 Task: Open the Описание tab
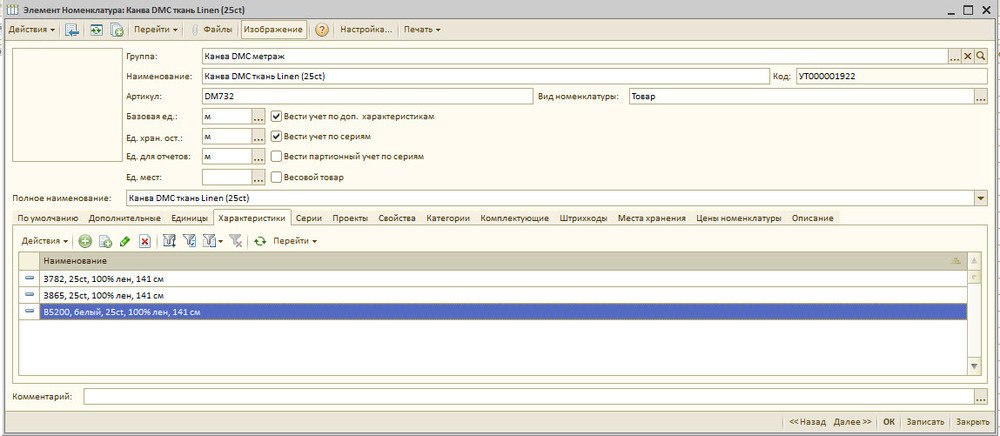point(812,218)
